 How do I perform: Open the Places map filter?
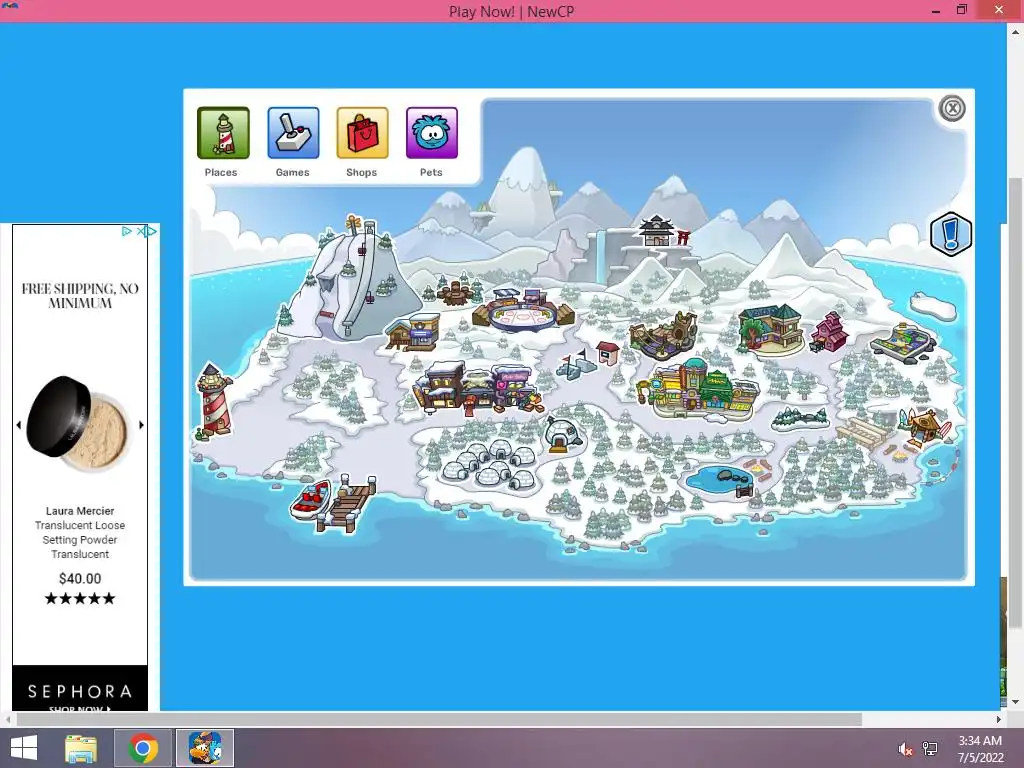[x=223, y=133]
